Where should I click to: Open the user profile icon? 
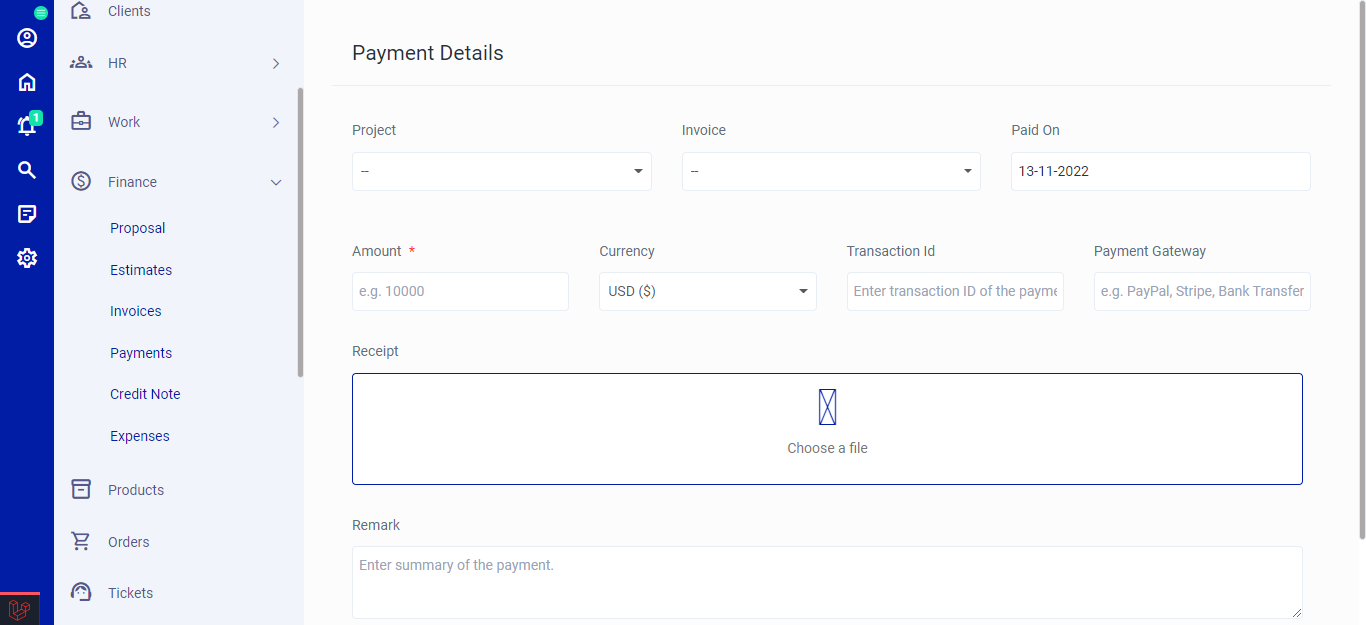(26, 37)
